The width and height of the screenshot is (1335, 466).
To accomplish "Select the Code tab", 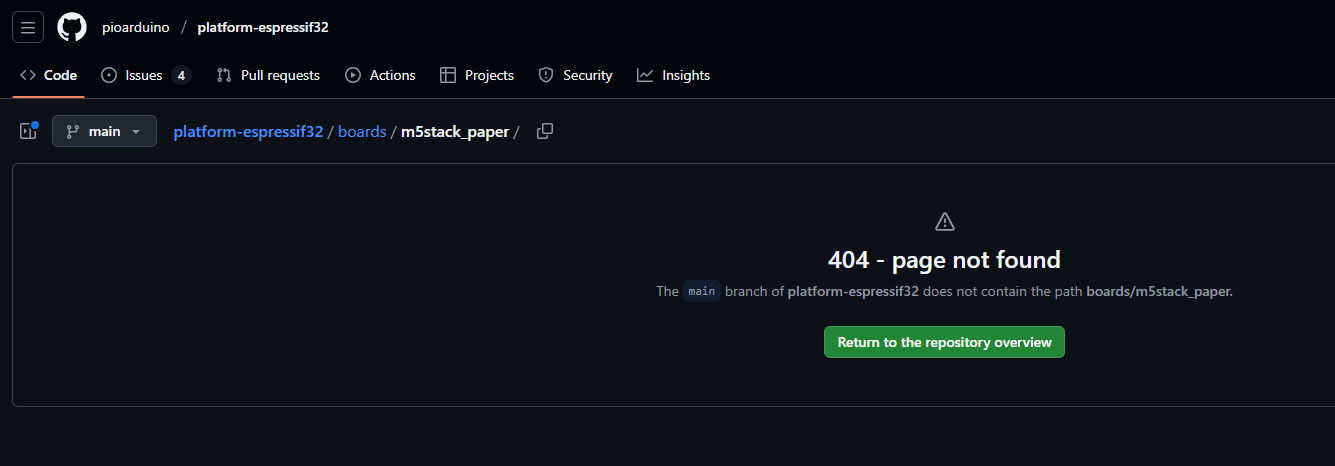I will 49,75.
